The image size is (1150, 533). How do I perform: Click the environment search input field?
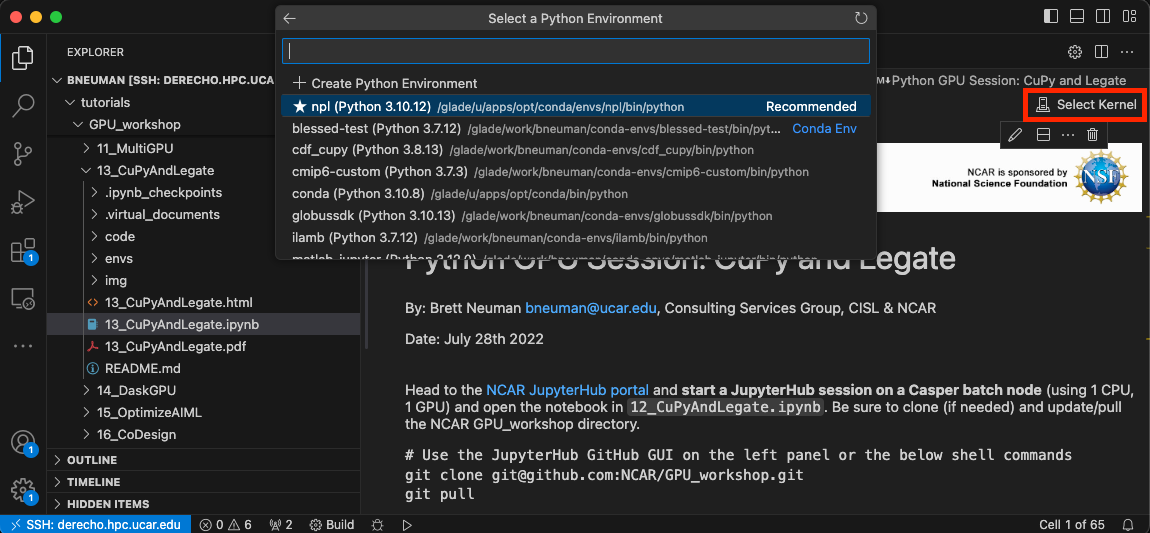[575, 51]
